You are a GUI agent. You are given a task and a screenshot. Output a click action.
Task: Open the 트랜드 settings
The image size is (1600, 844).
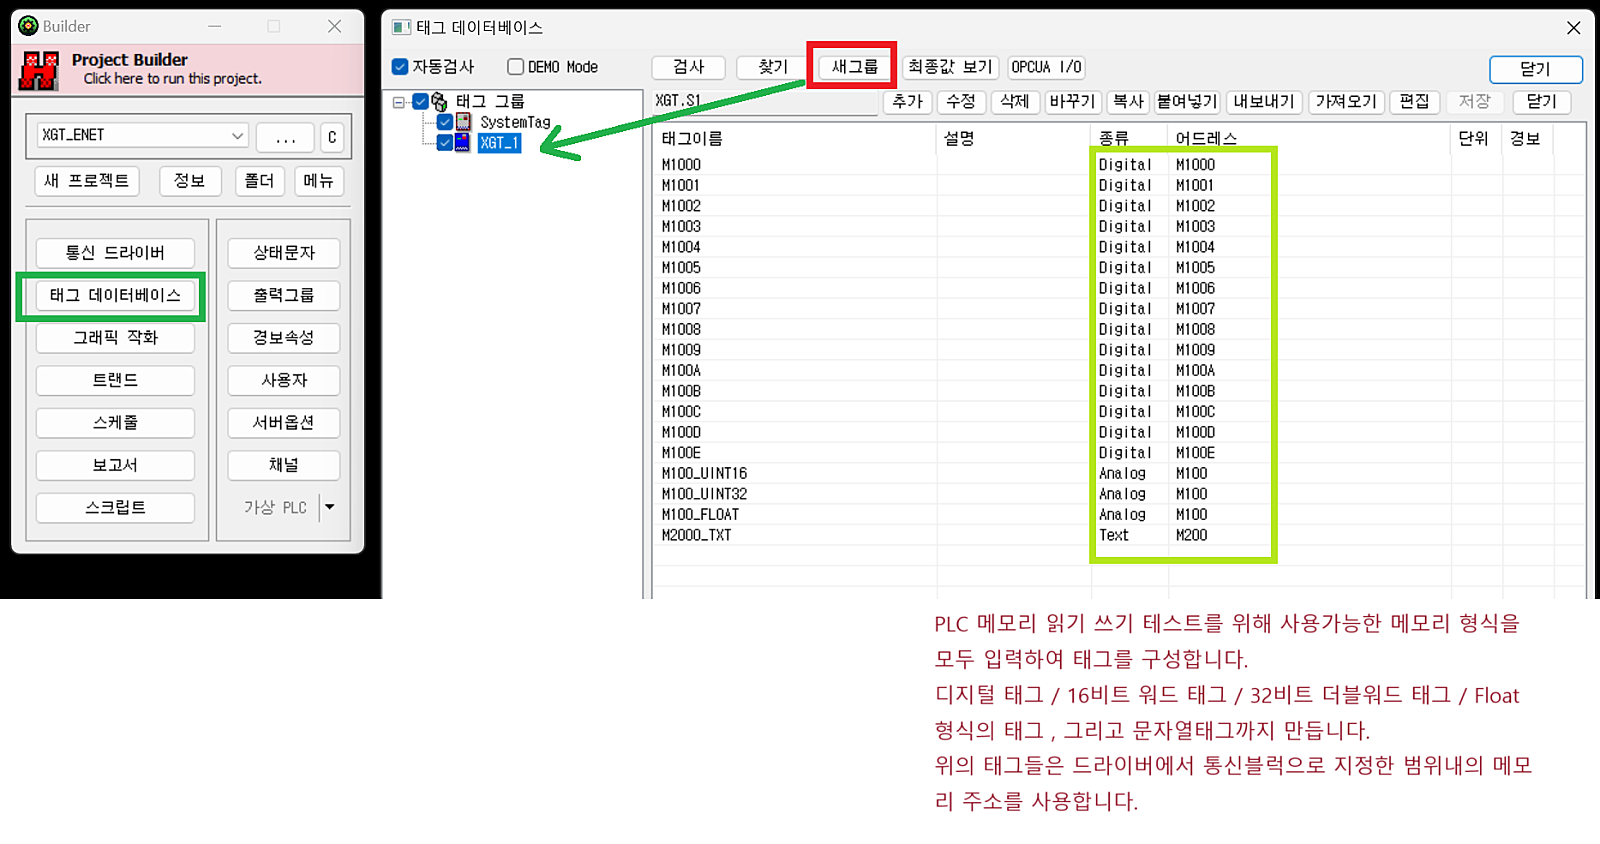pyautogui.click(x=115, y=381)
